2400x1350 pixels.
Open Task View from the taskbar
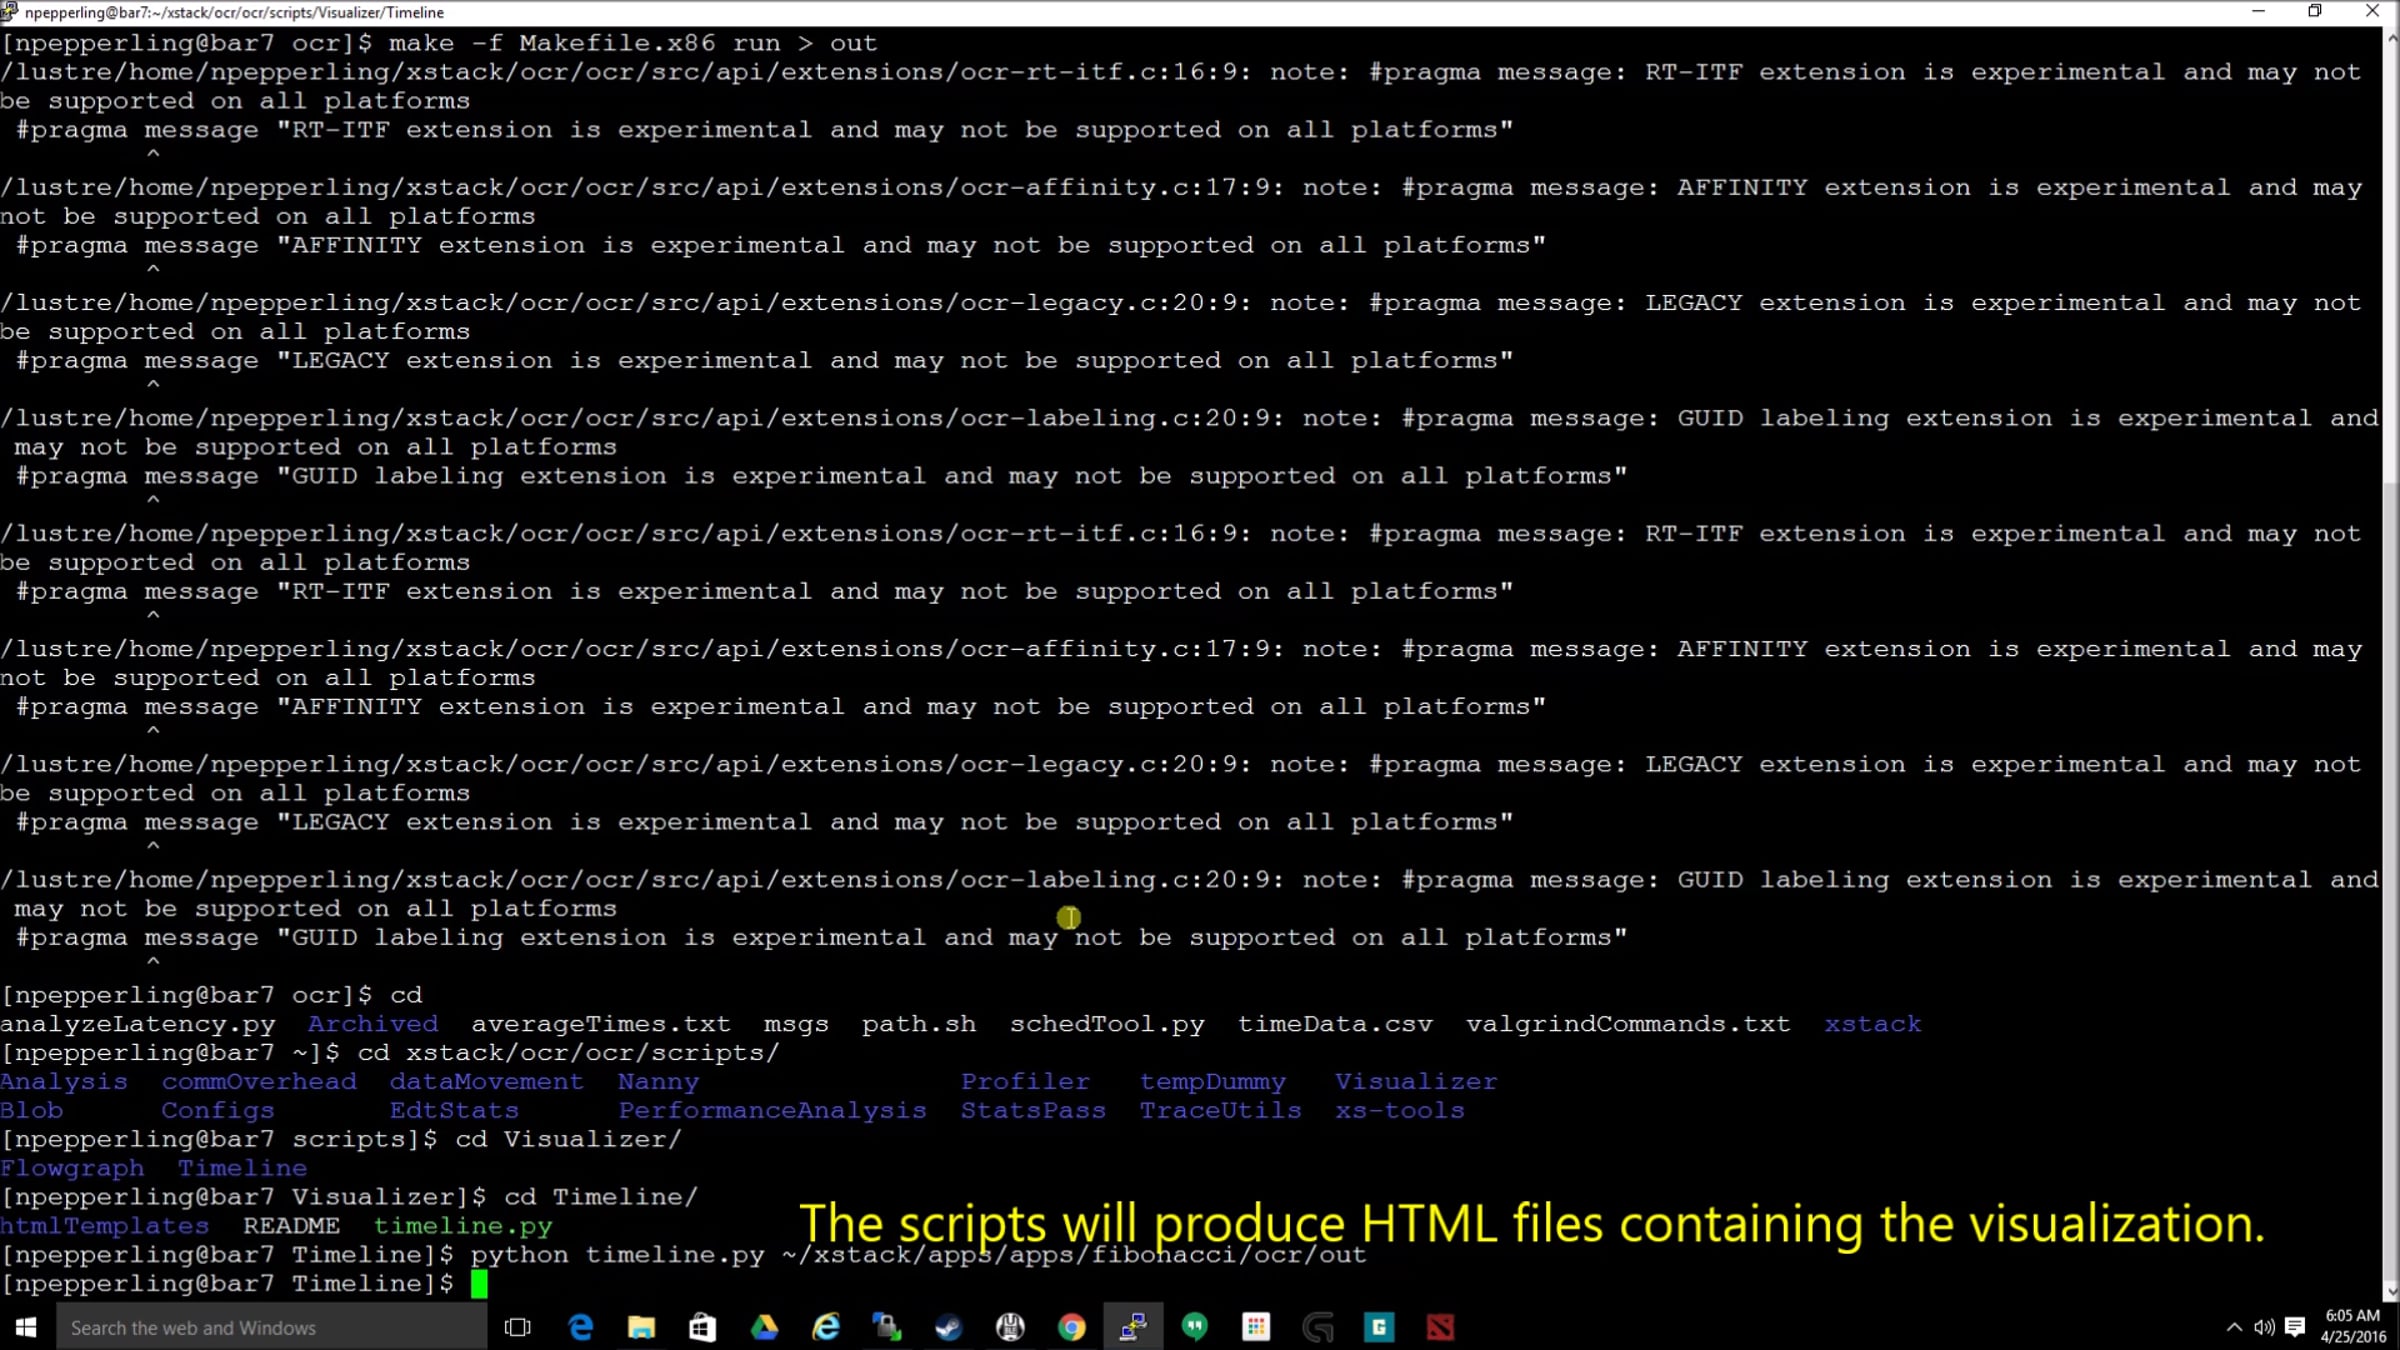click(518, 1327)
